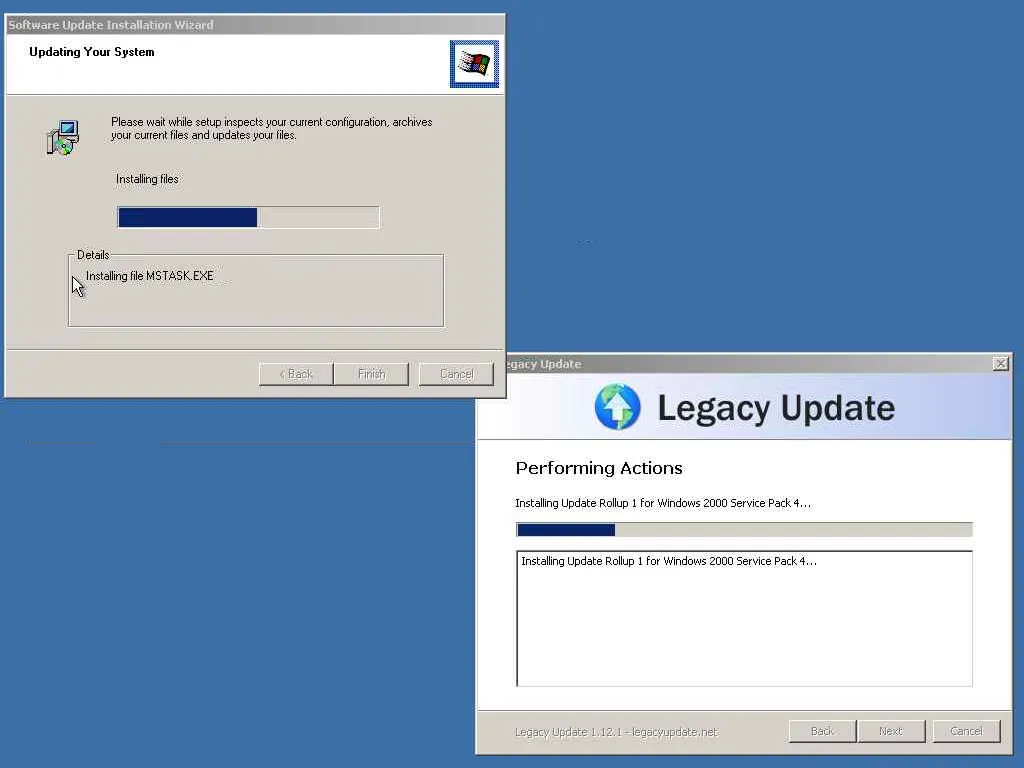Click the Finish button in the wizard

[371, 374]
